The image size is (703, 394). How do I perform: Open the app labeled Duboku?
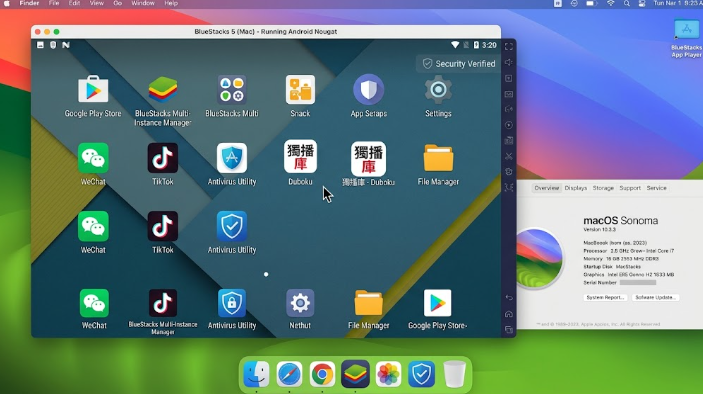point(300,157)
